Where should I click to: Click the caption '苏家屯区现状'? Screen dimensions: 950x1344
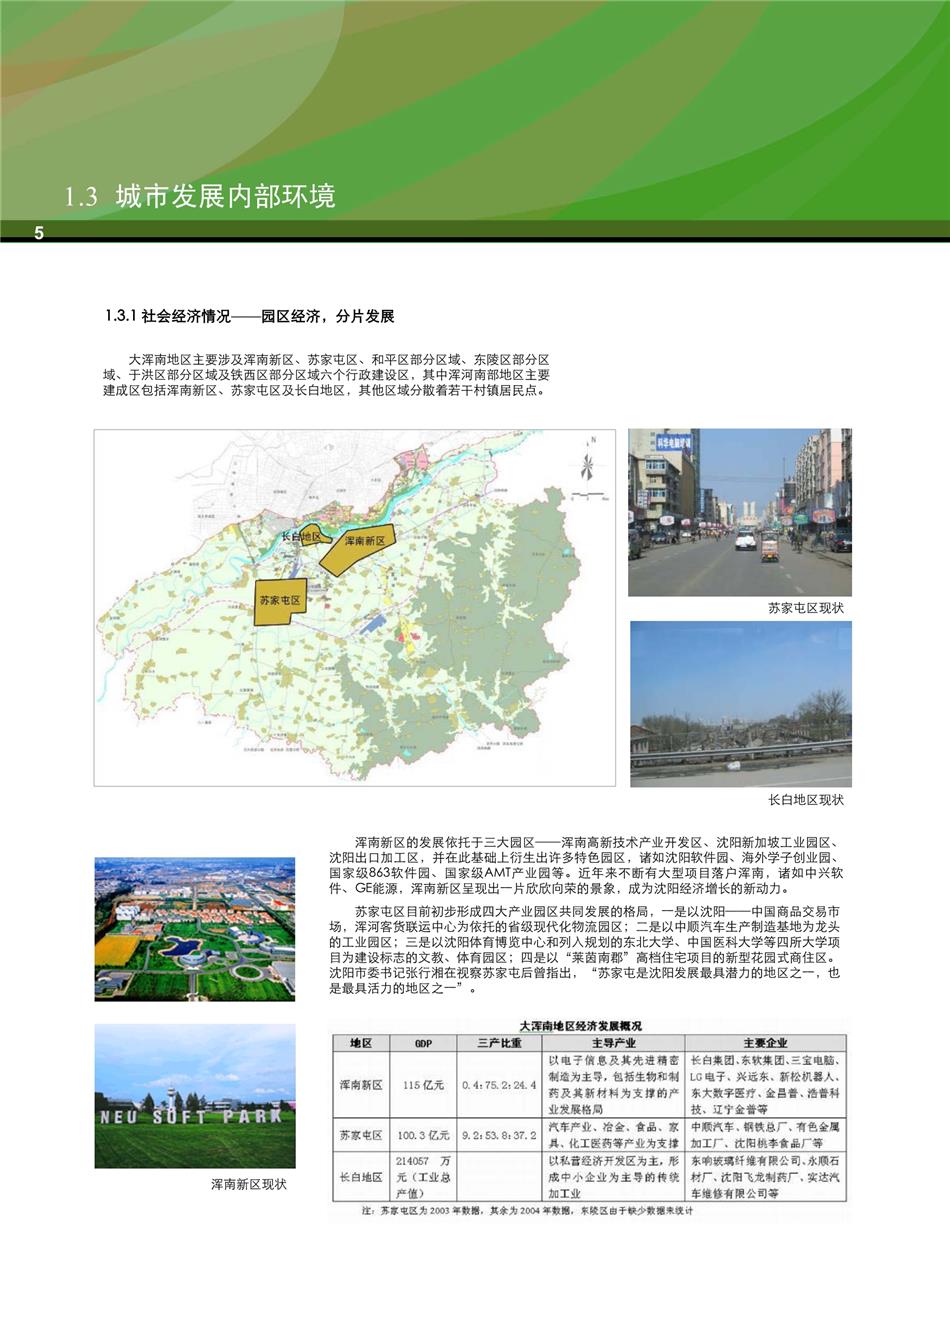coord(806,608)
